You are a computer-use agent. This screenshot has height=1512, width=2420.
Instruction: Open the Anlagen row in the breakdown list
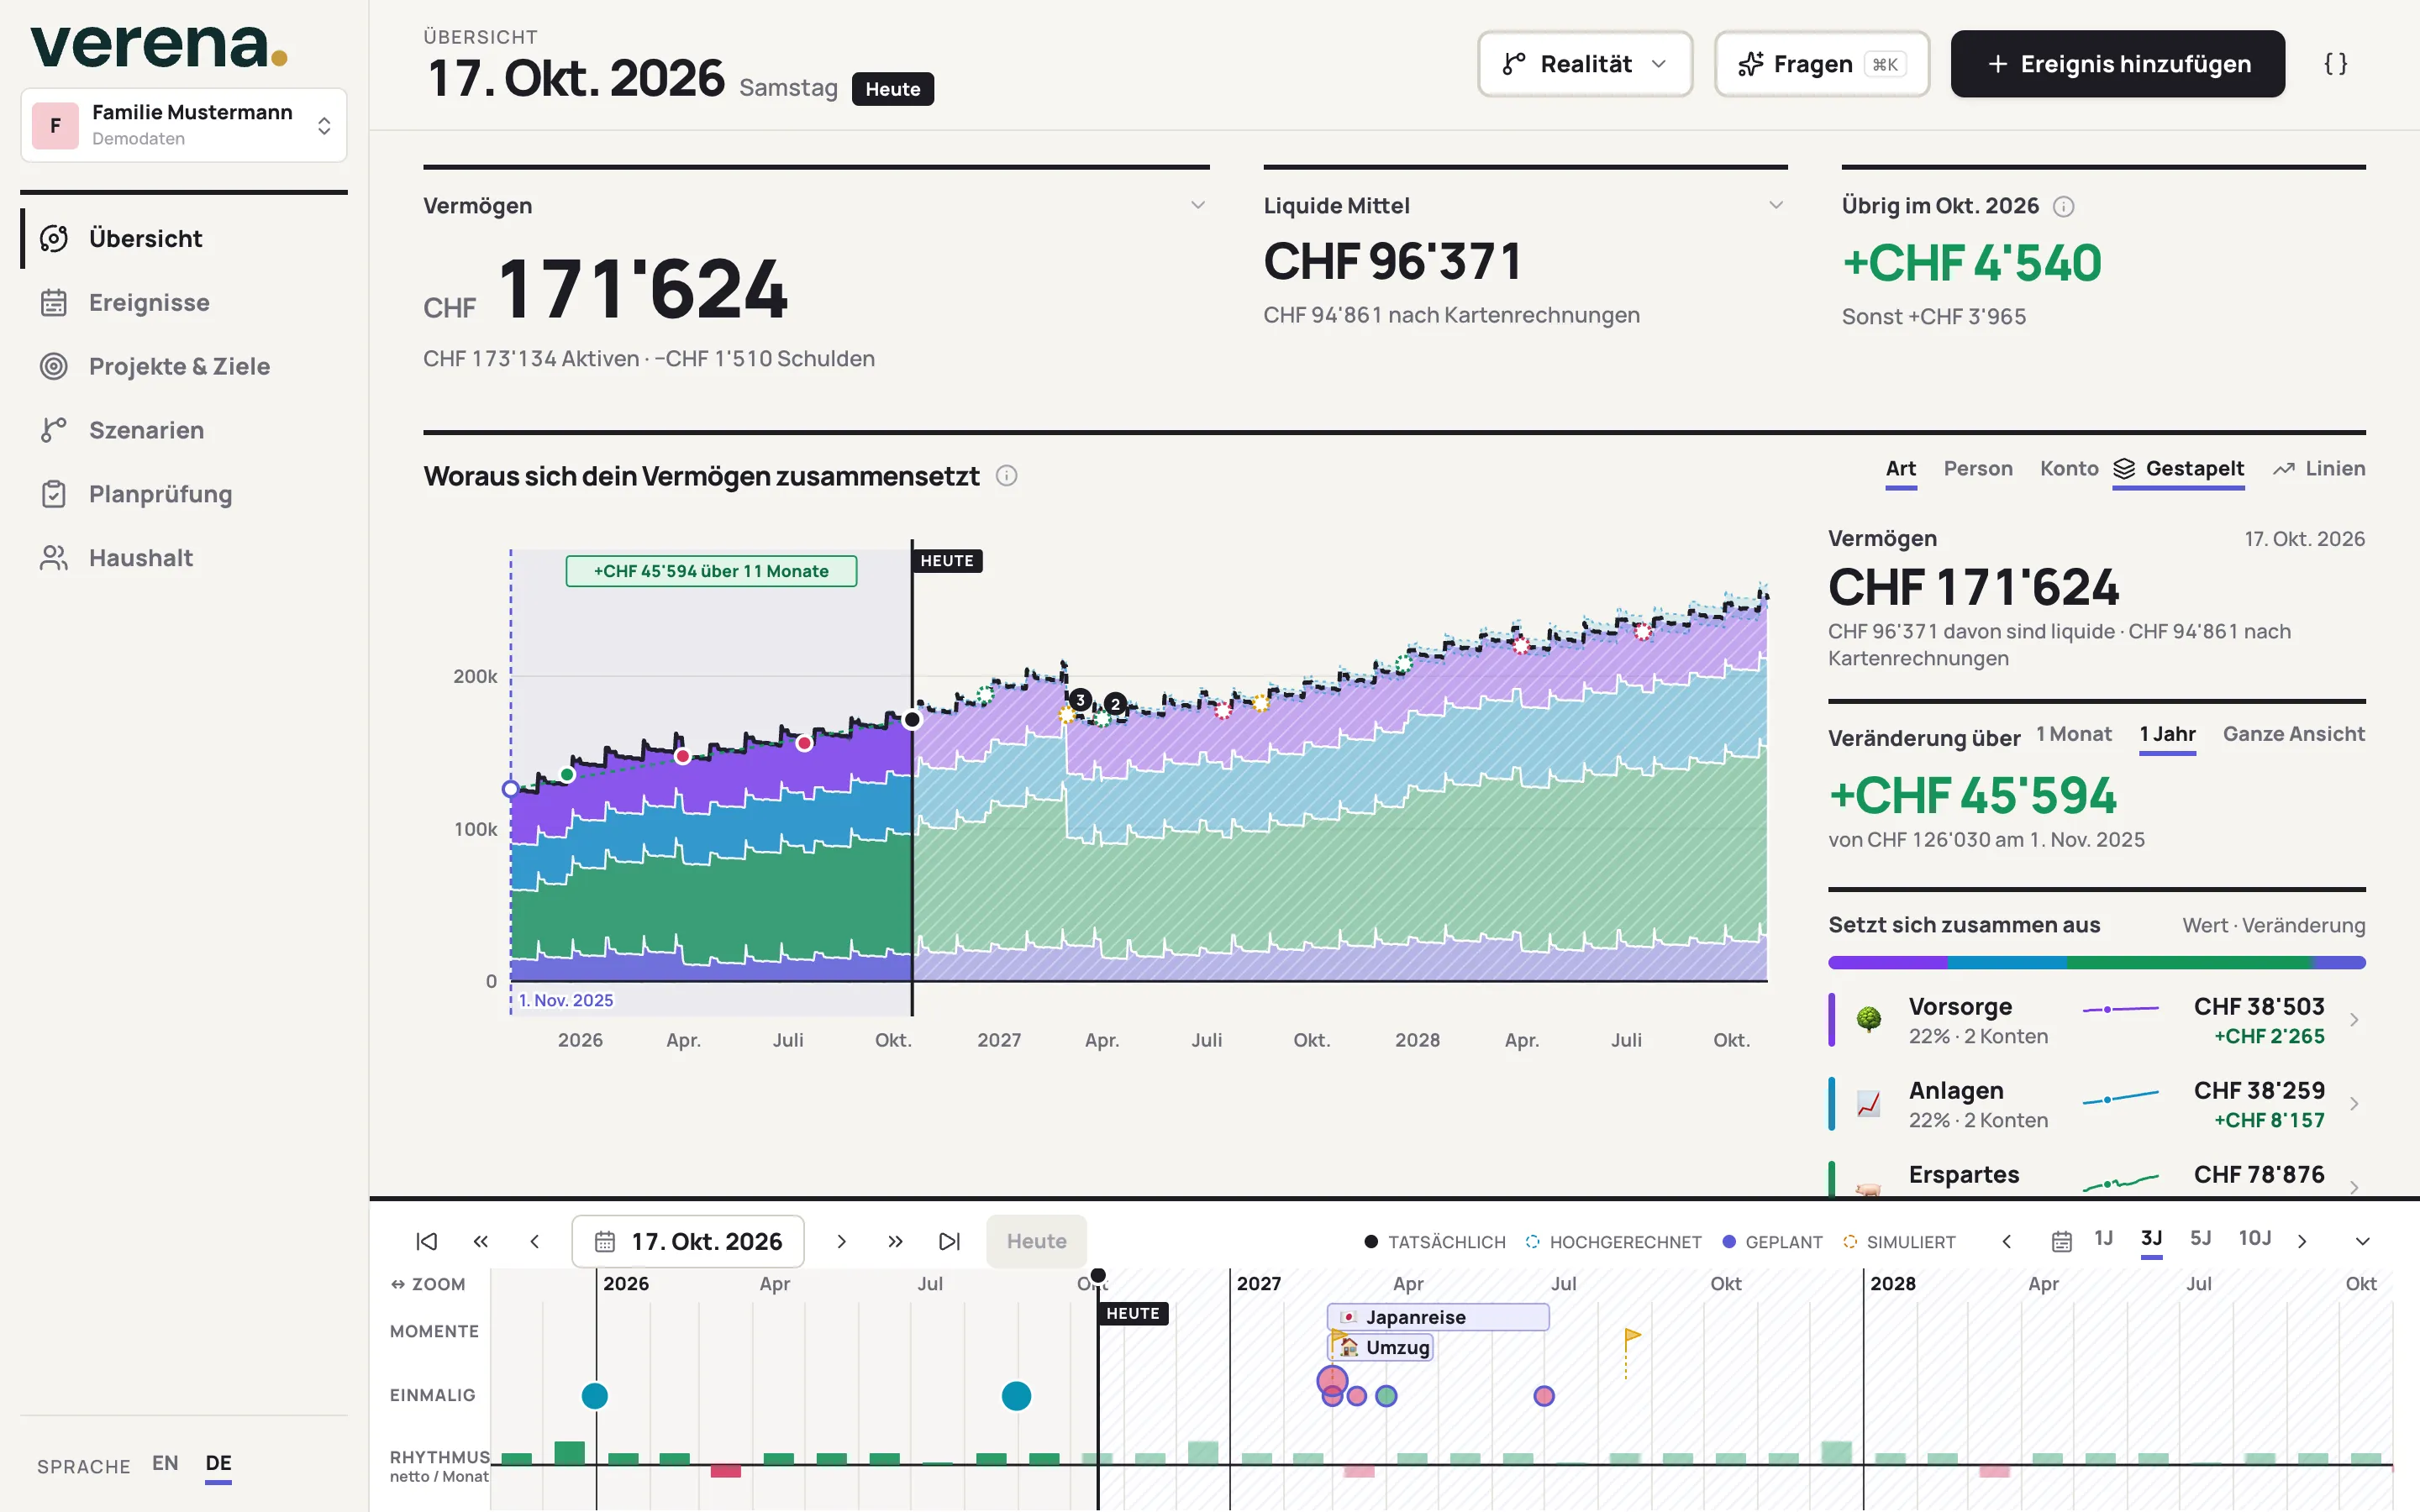pyautogui.click(x=2097, y=1104)
